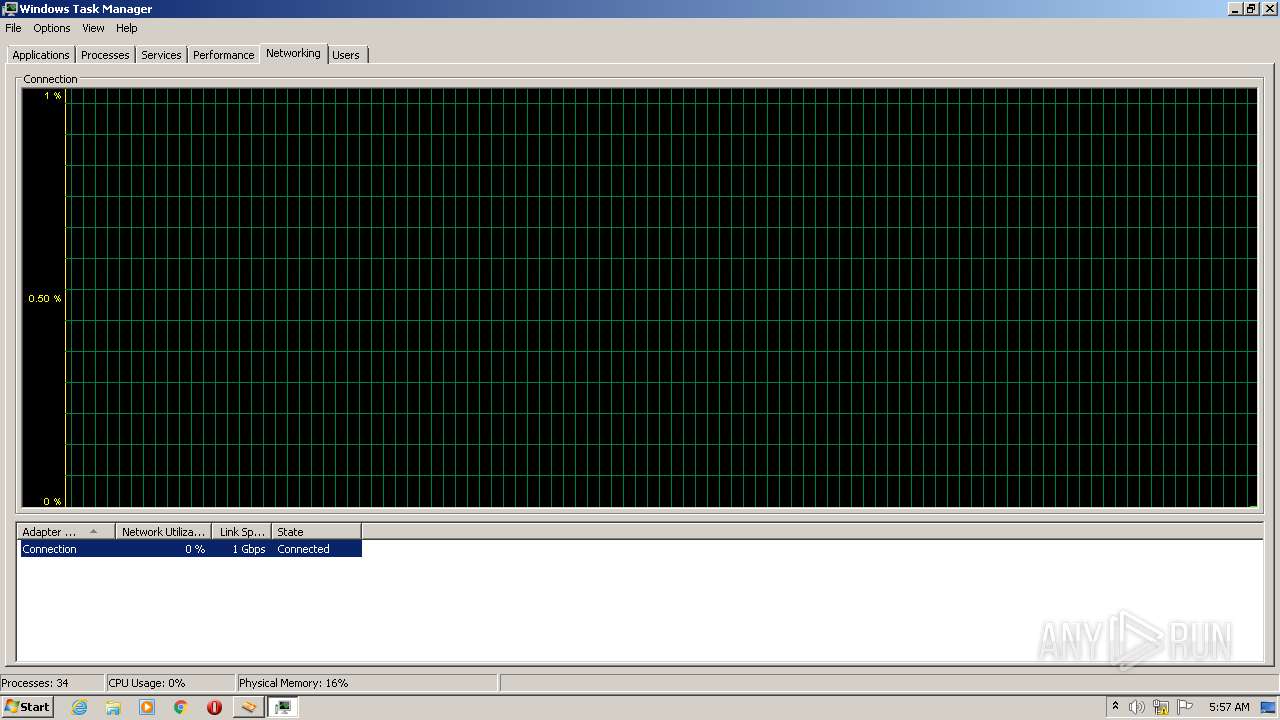The width and height of the screenshot is (1280, 720).
Task: Click the Task Manager taskbar button
Action: point(283,707)
